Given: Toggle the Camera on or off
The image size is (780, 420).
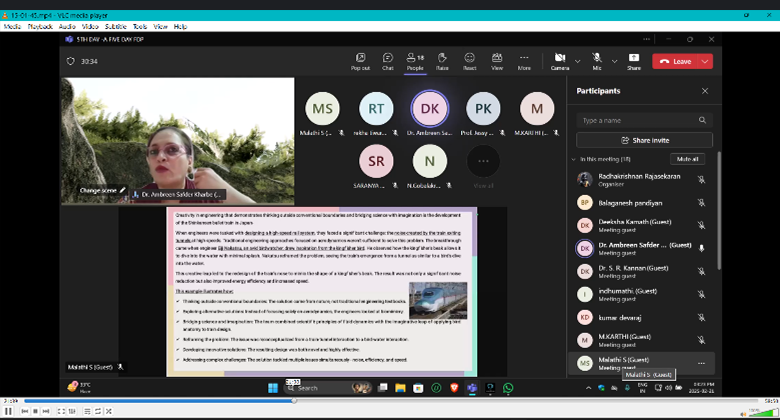Looking at the screenshot, I should [x=558, y=60].
